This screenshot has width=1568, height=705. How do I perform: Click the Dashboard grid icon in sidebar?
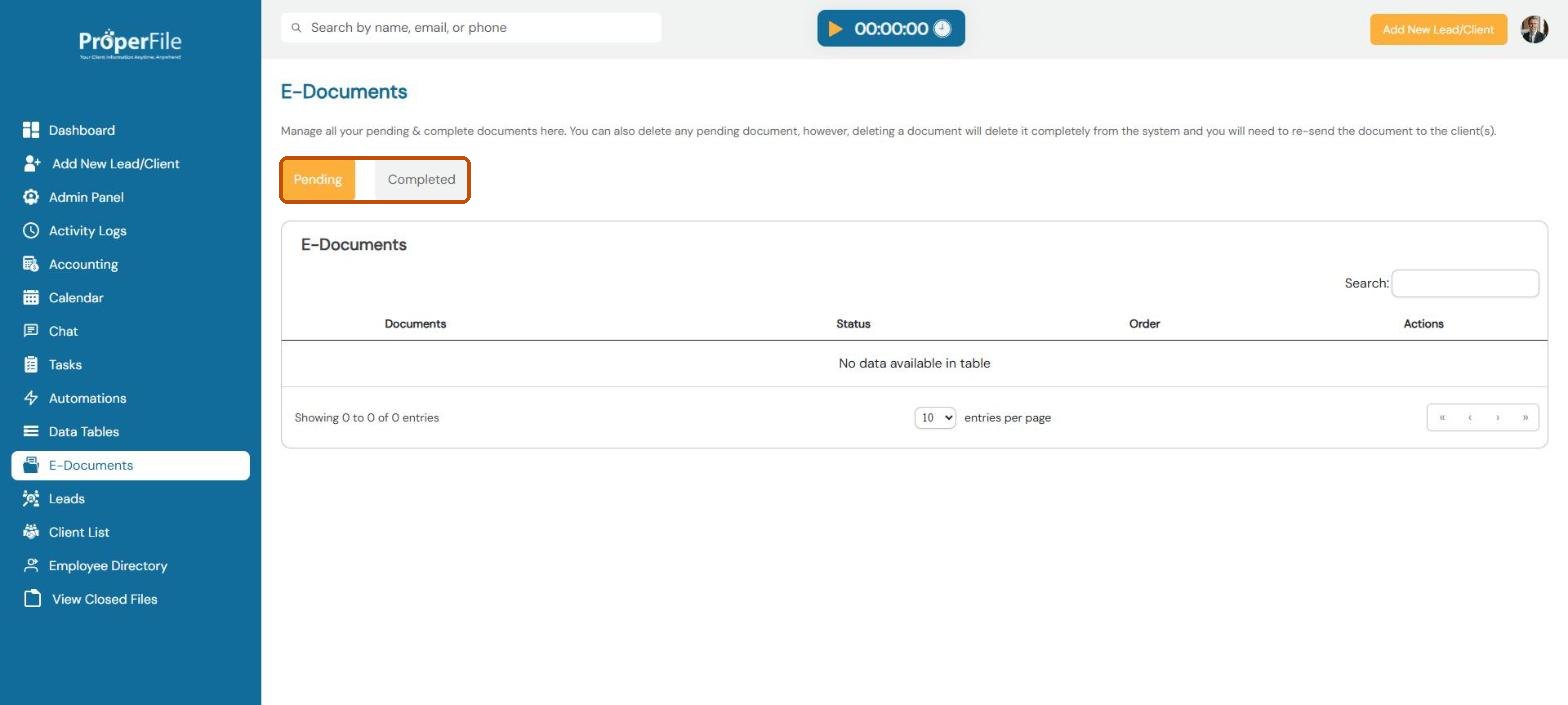[x=31, y=130]
